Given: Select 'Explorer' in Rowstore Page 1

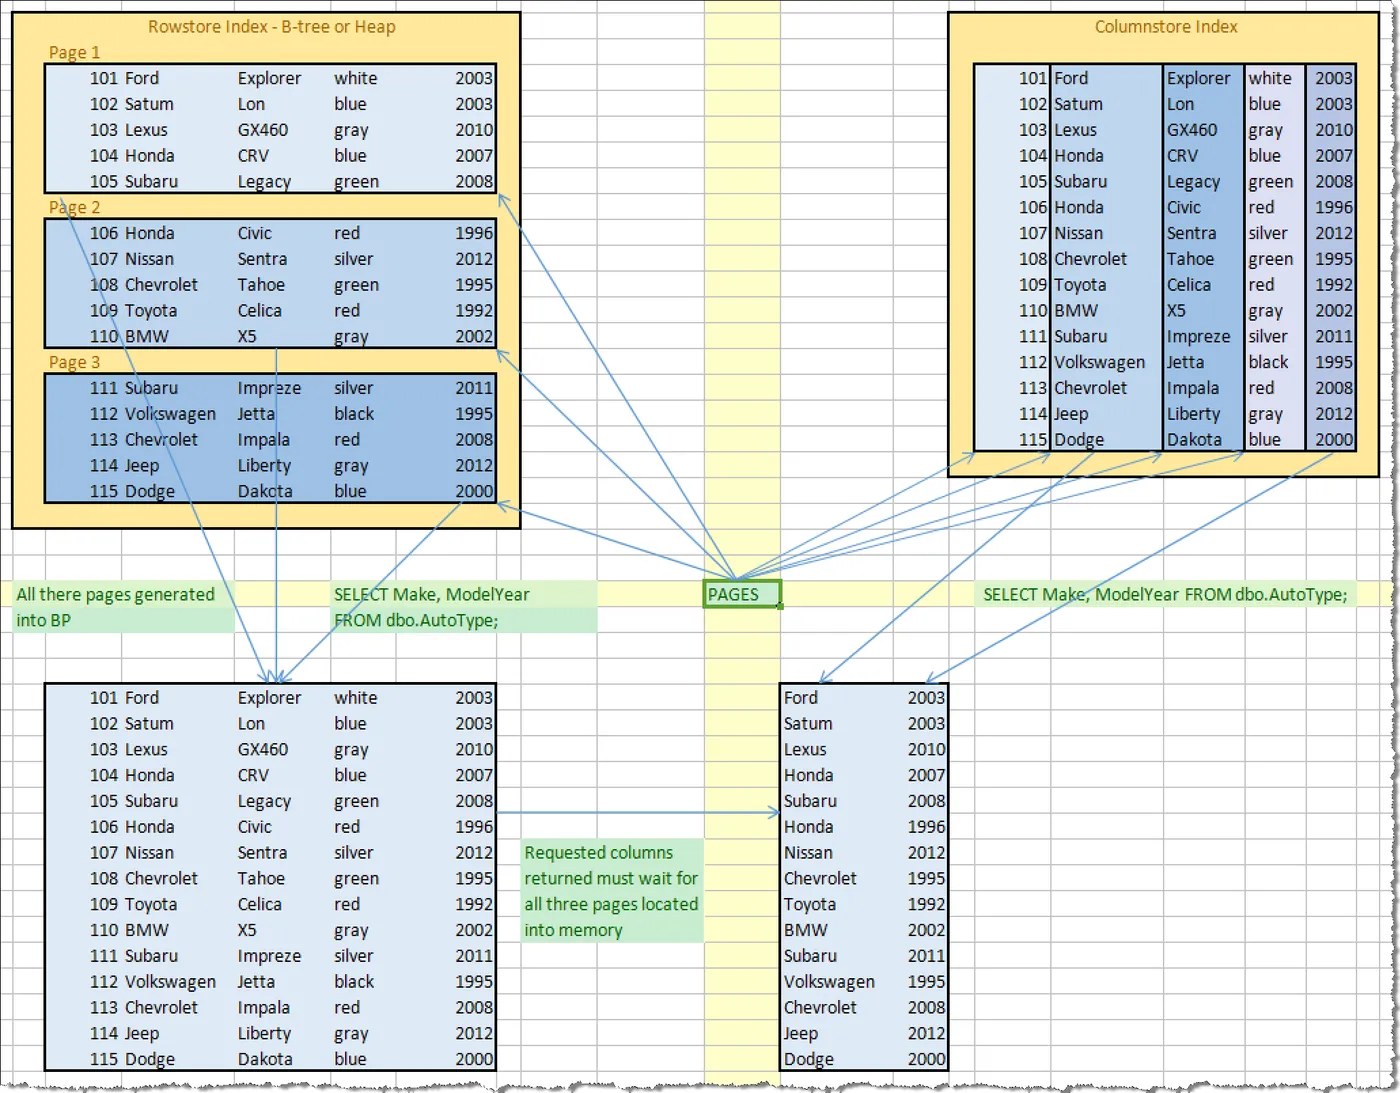Looking at the screenshot, I should [x=269, y=78].
